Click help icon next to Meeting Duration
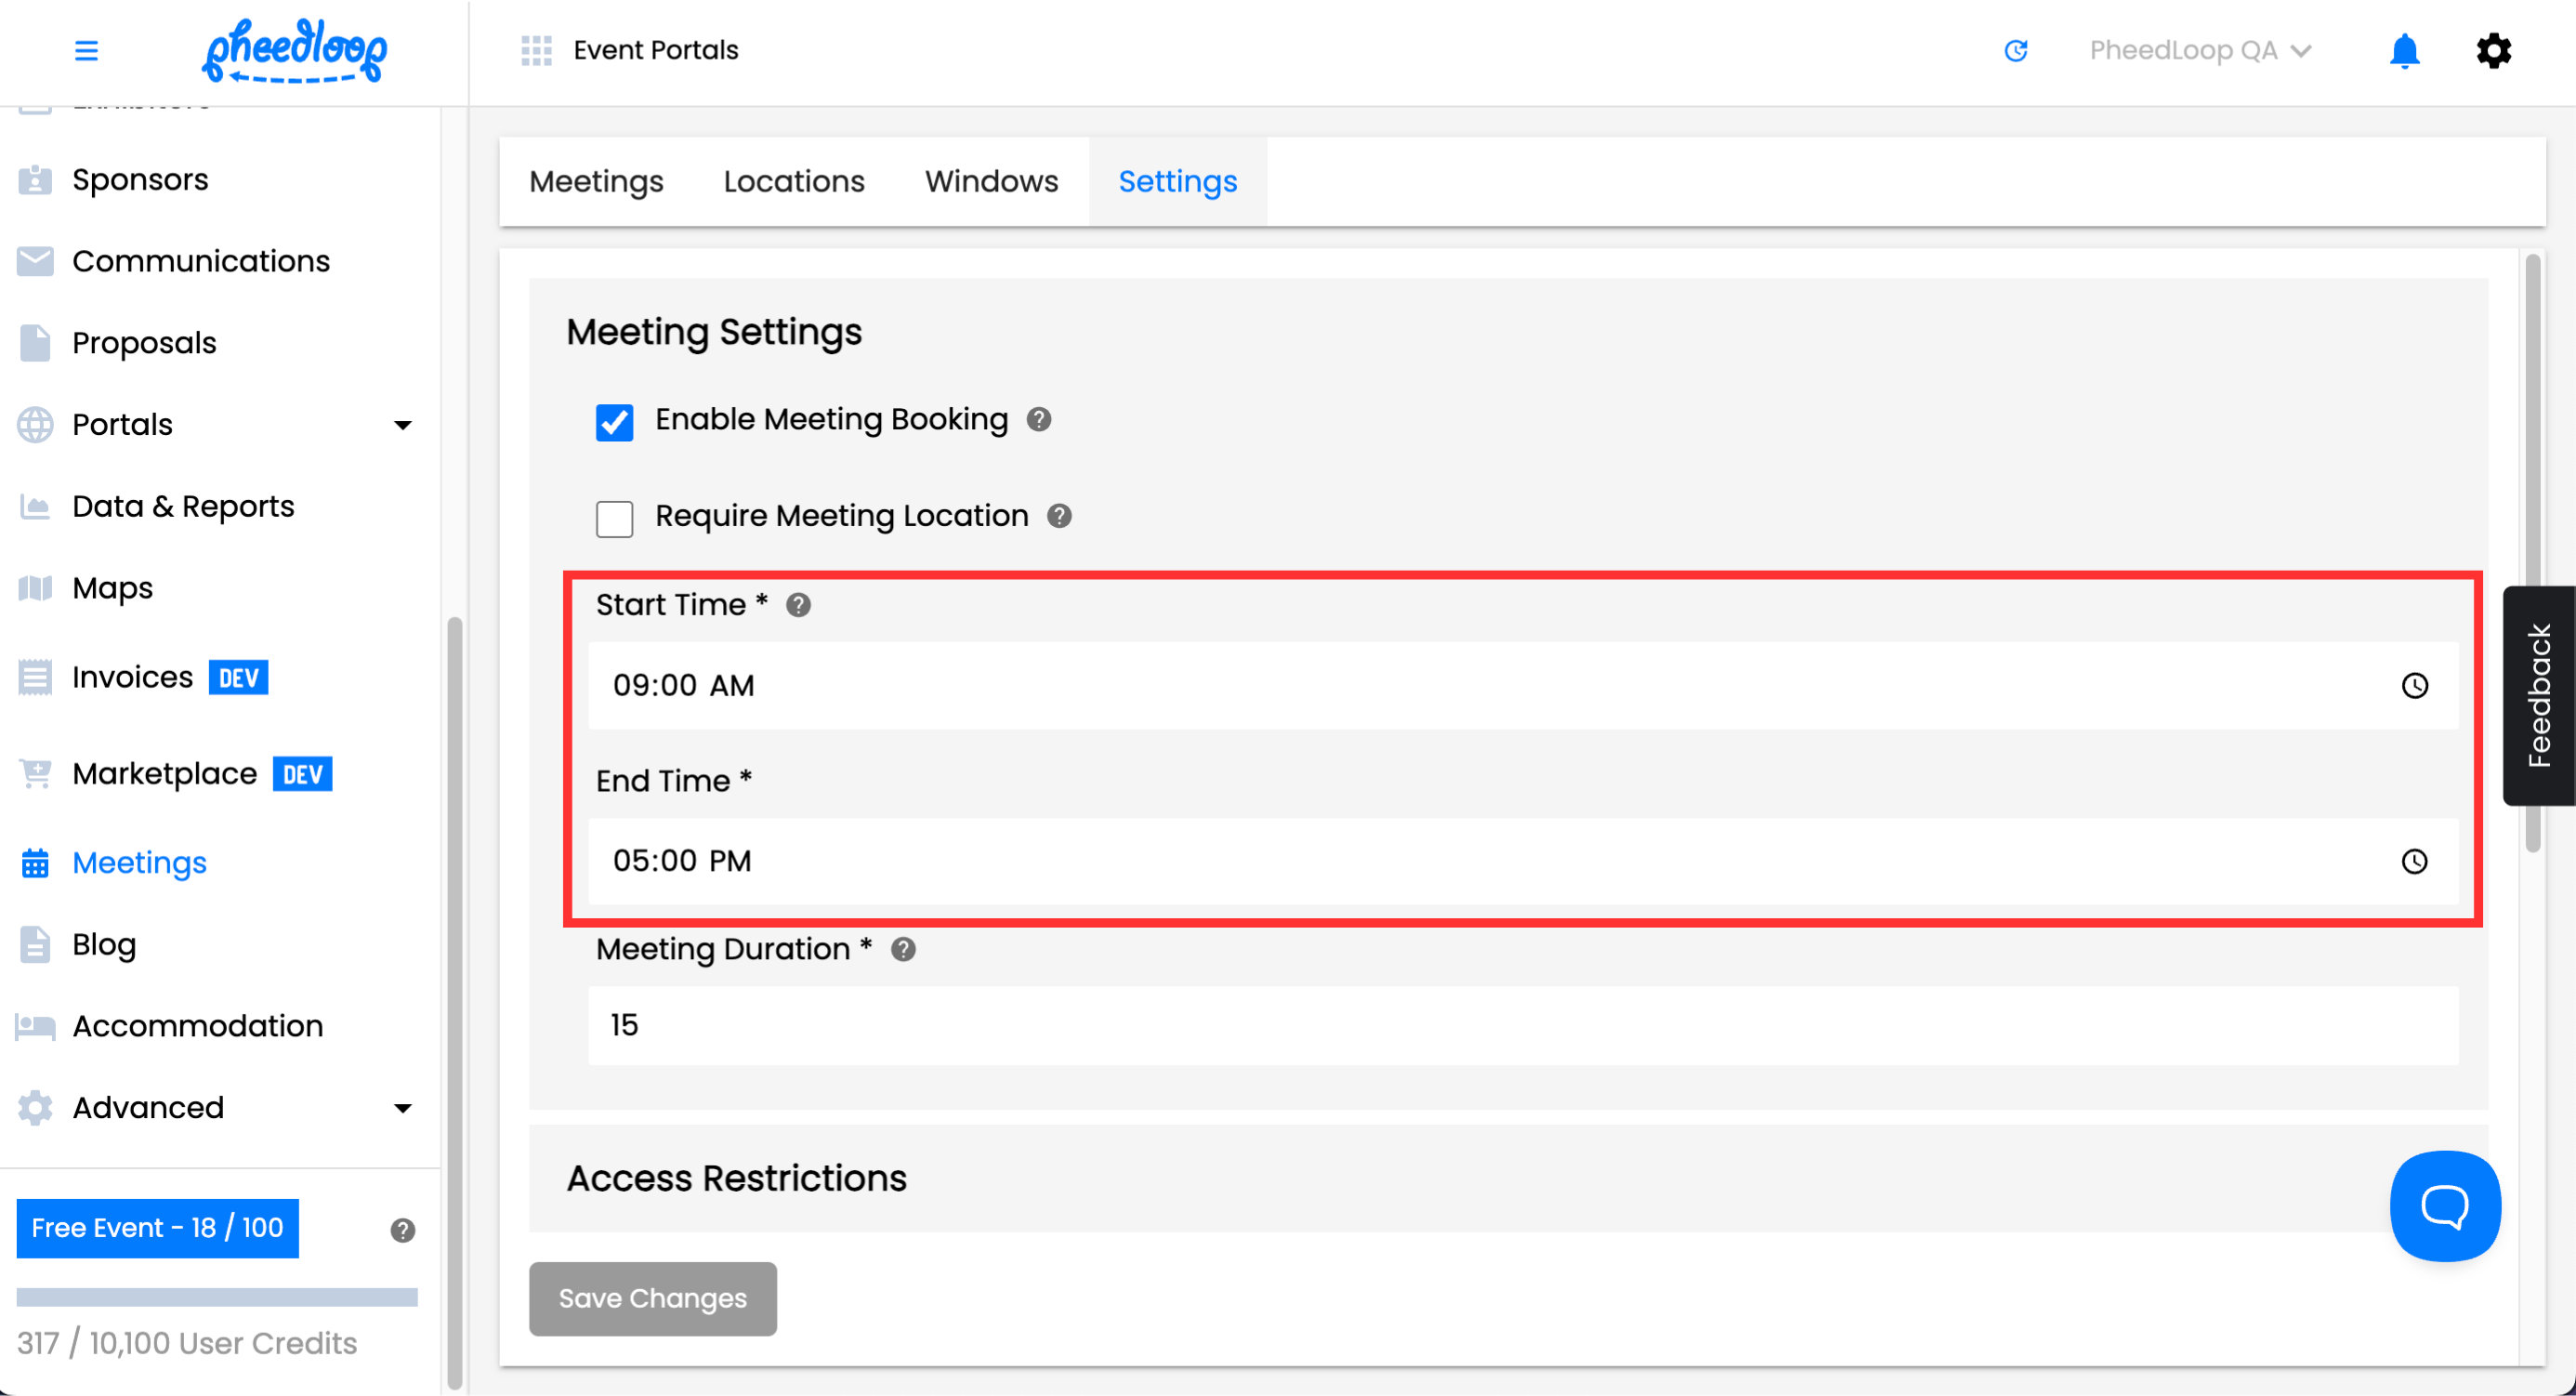 tap(903, 949)
